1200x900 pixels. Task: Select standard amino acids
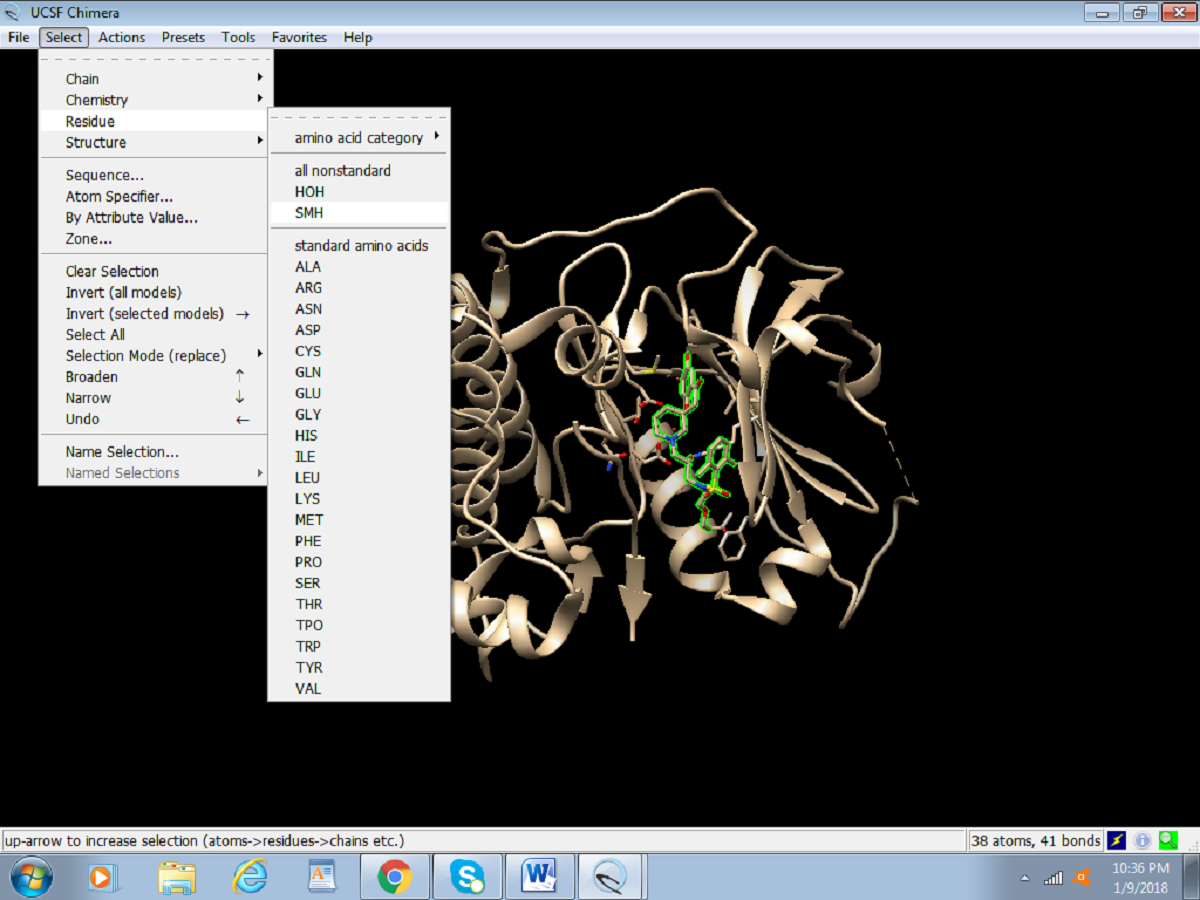(x=359, y=246)
